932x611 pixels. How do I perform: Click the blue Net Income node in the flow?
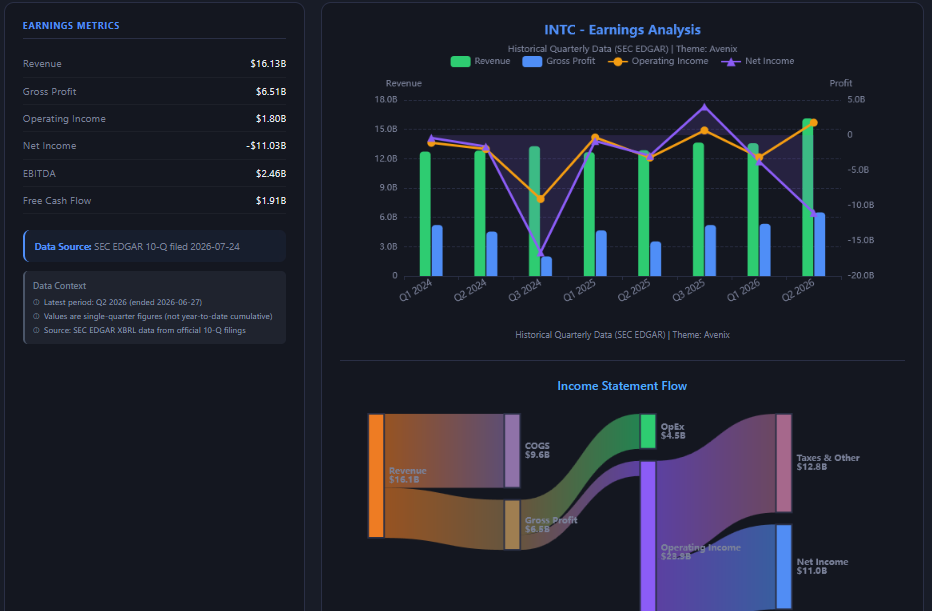tap(784, 566)
